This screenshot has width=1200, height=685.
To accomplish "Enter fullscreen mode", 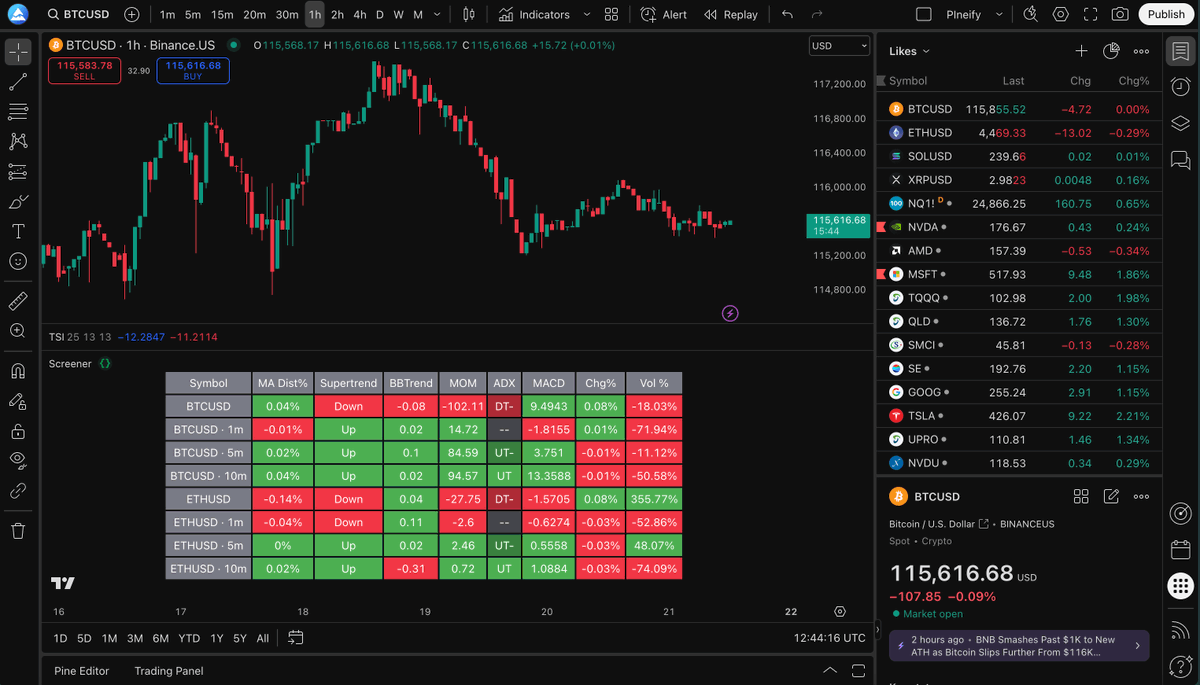I will [x=1090, y=14].
